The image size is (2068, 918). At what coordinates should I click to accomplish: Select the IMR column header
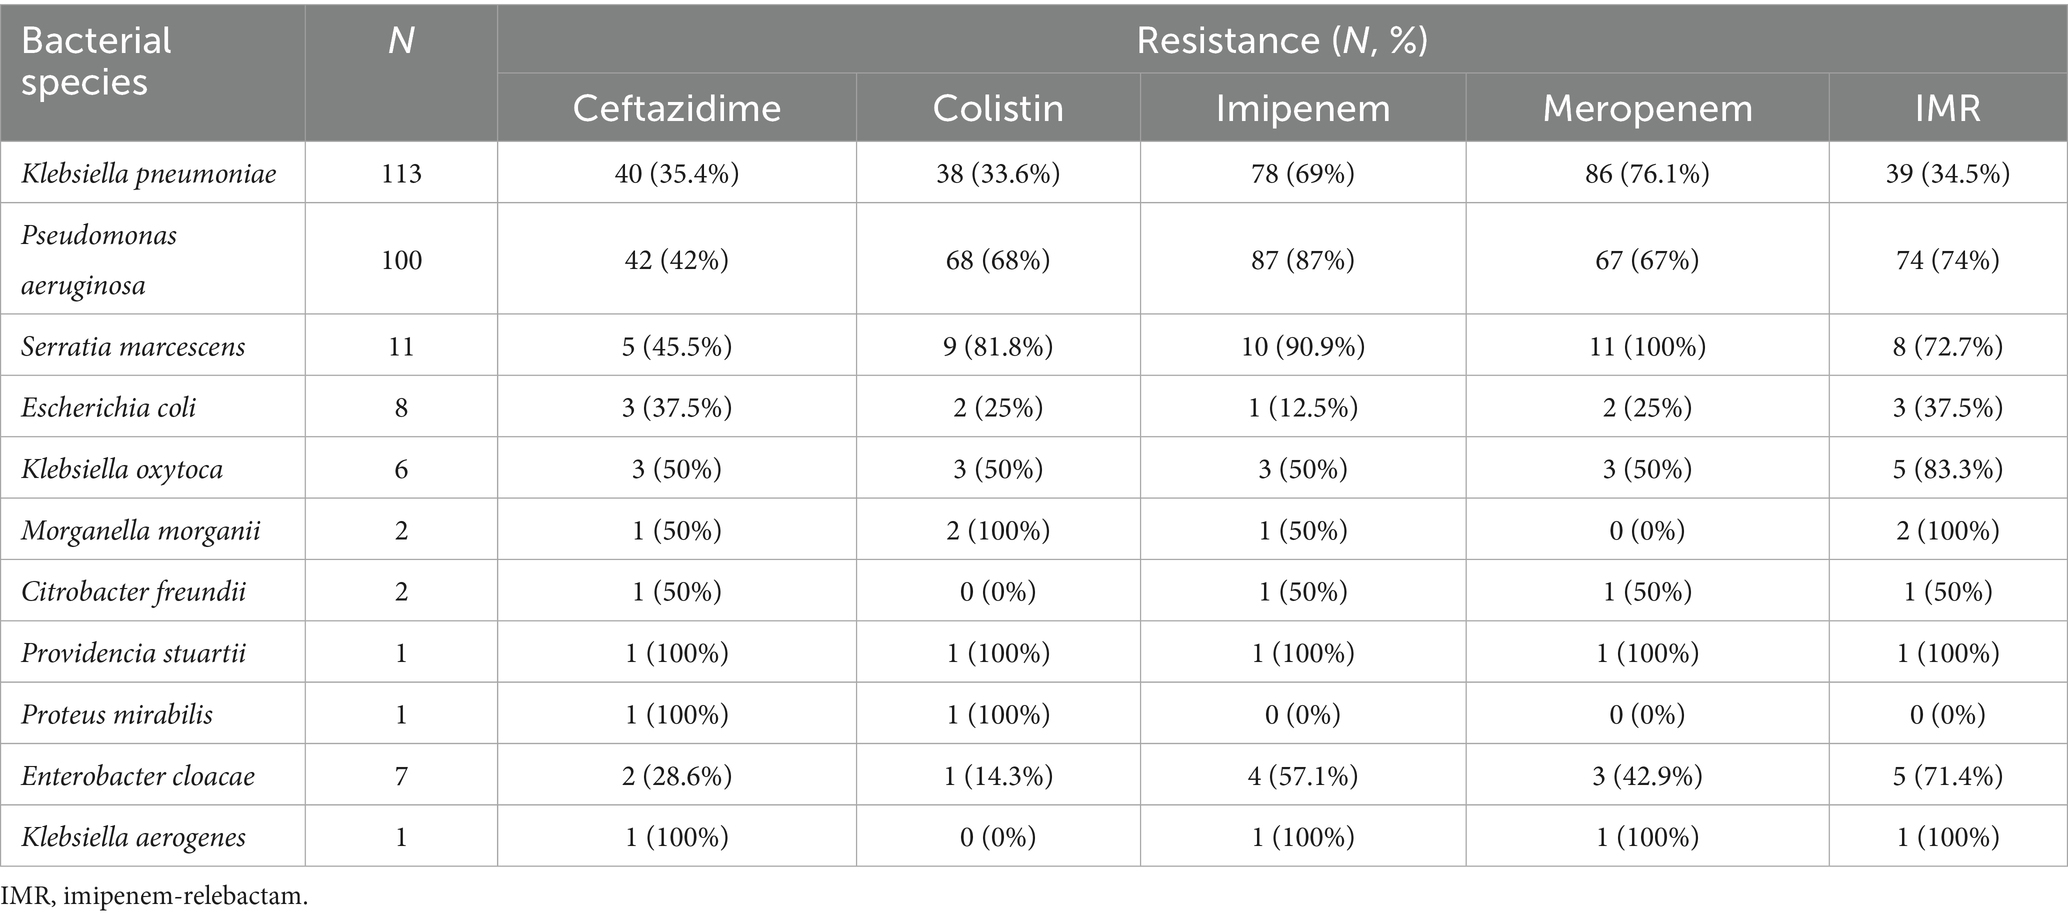click(1947, 108)
